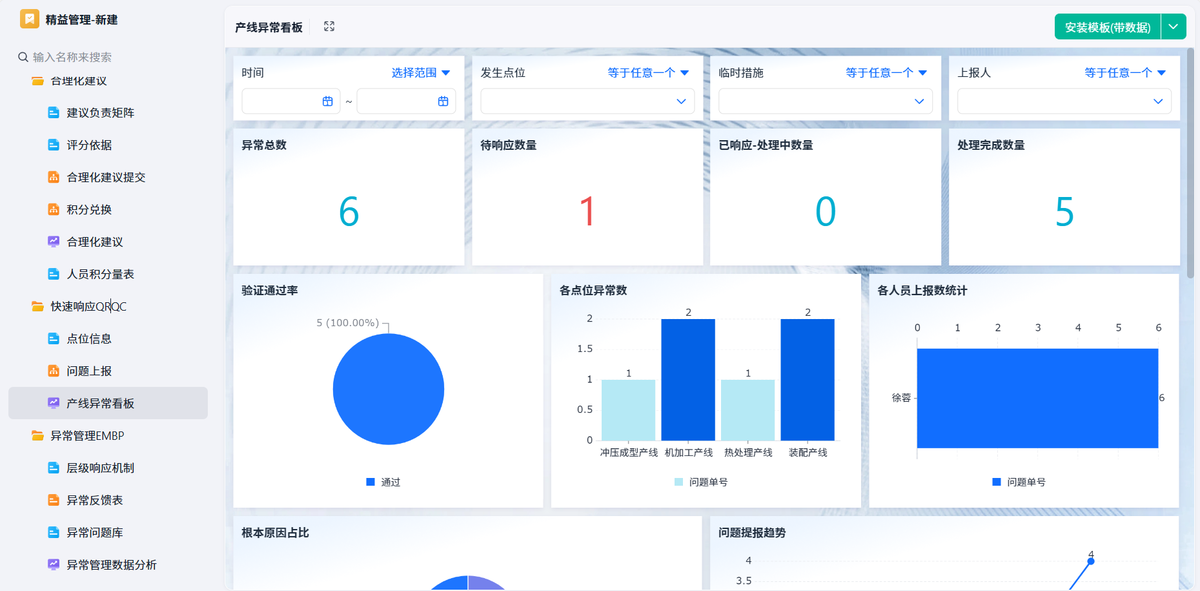1200x591 pixels.
Task: Toggle the 通过 legend under the pie chart
Action: [x=385, y=483]
